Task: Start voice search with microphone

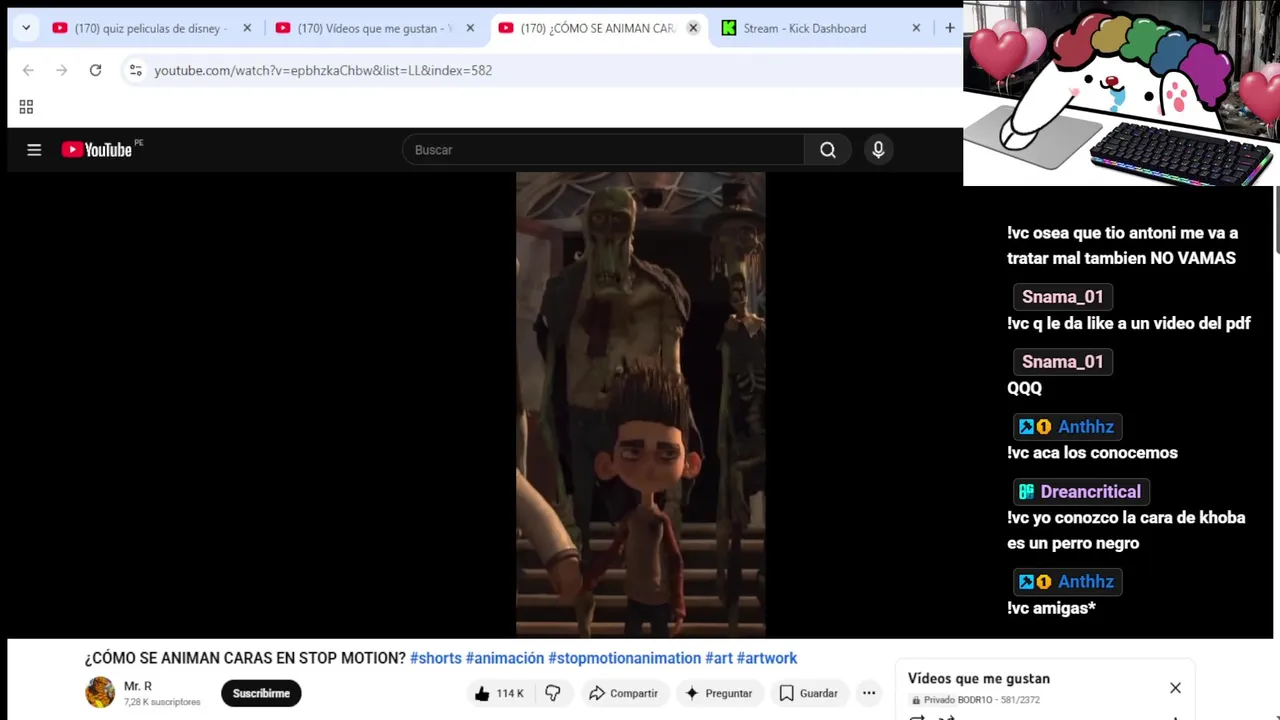Action: pos(878,150)
